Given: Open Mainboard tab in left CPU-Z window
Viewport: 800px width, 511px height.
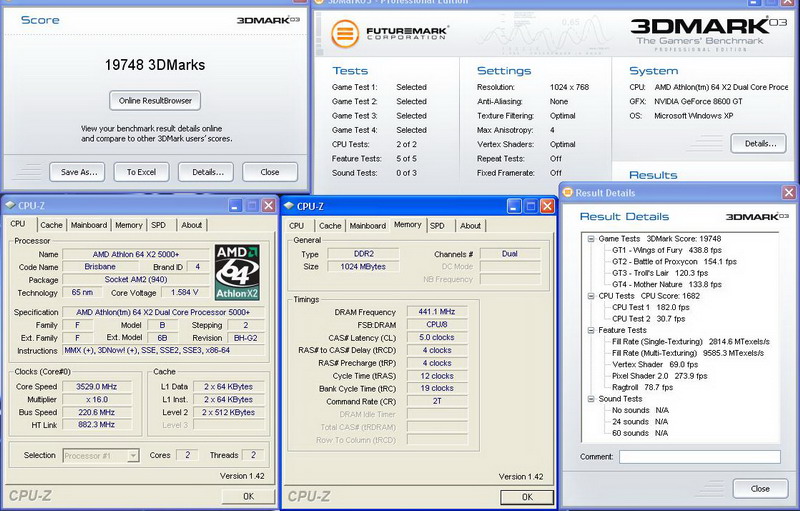Looking at the screenshot, I should tap(89, 225).
